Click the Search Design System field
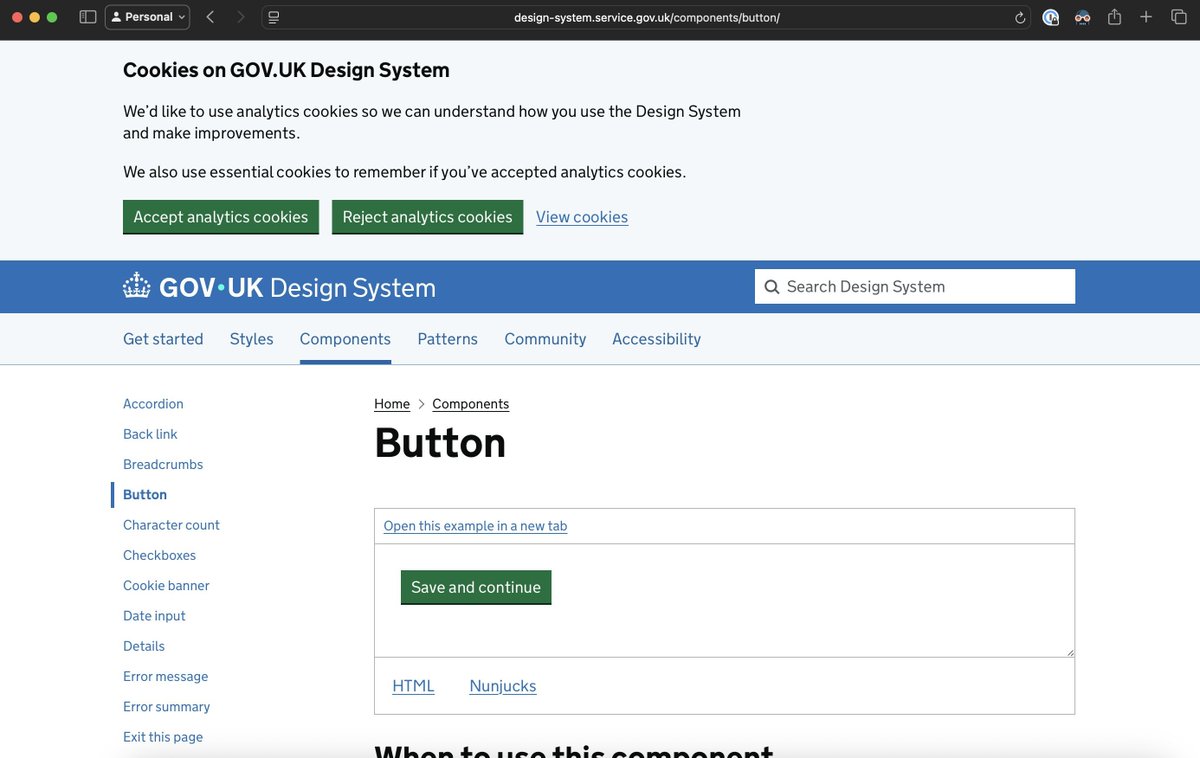Image resolution: width=1200 pixels, height=758 pixels. (915, 286)
